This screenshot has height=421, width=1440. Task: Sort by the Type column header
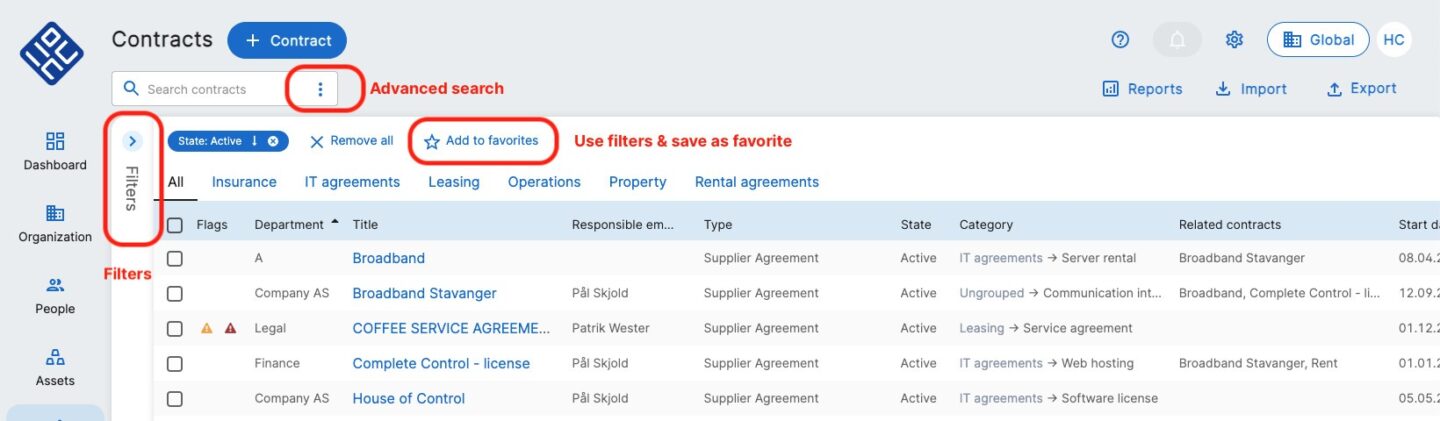718,224
